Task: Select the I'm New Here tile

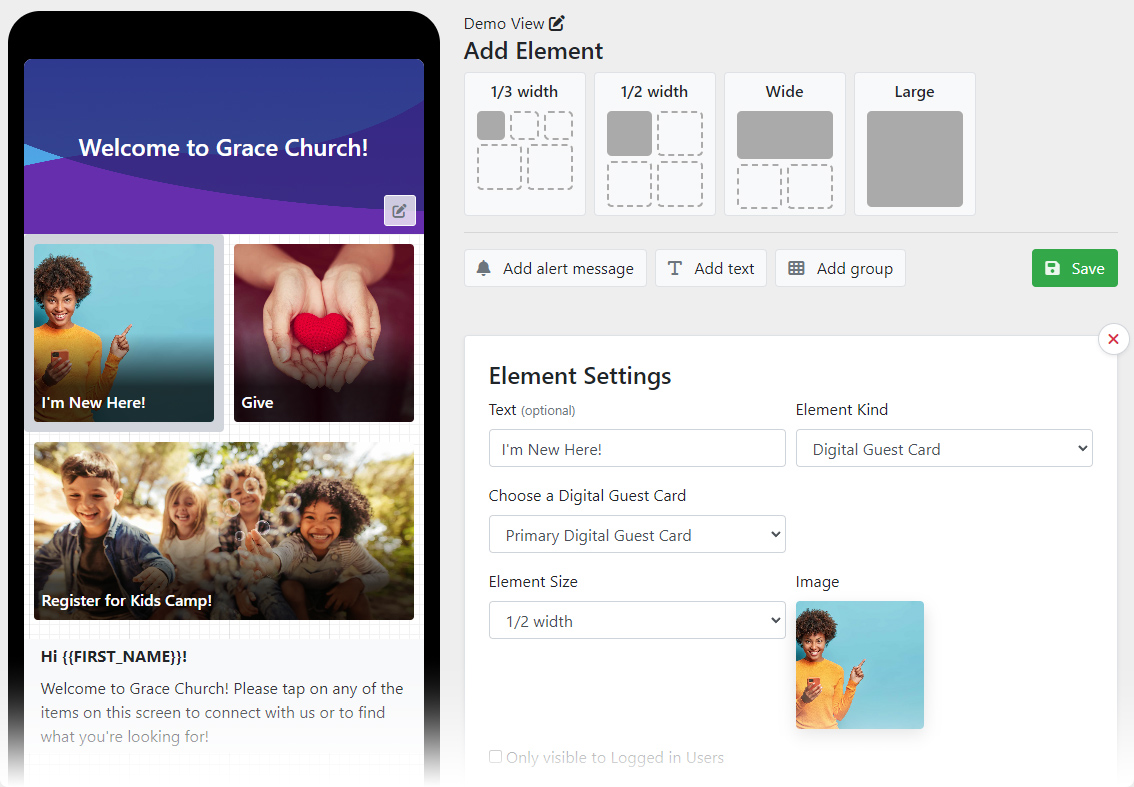Action: coord(124,333)
